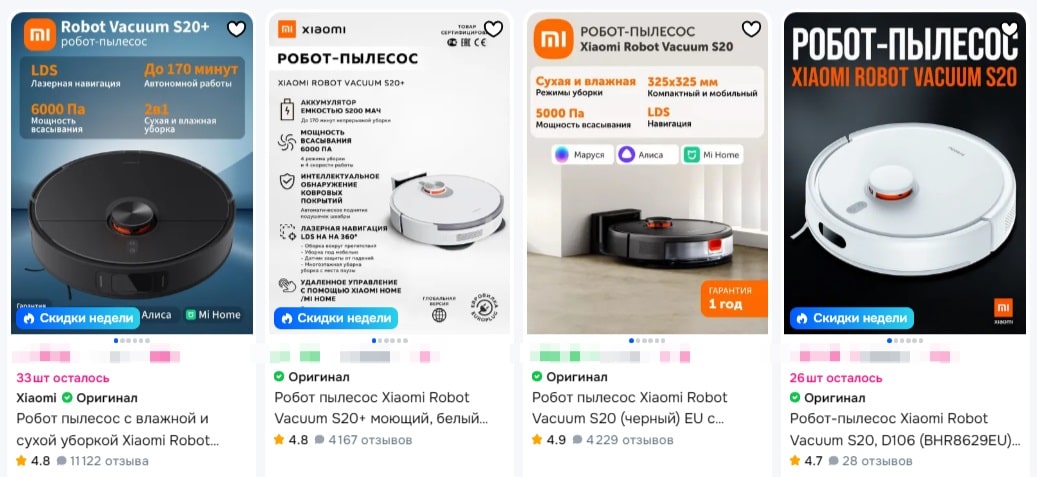The height and width of the screenshot is (477, 1037).
Task: Favorite the black Robot Vacuum S20+ with heart
Action: pyautogui.click(x=236, y=28)
